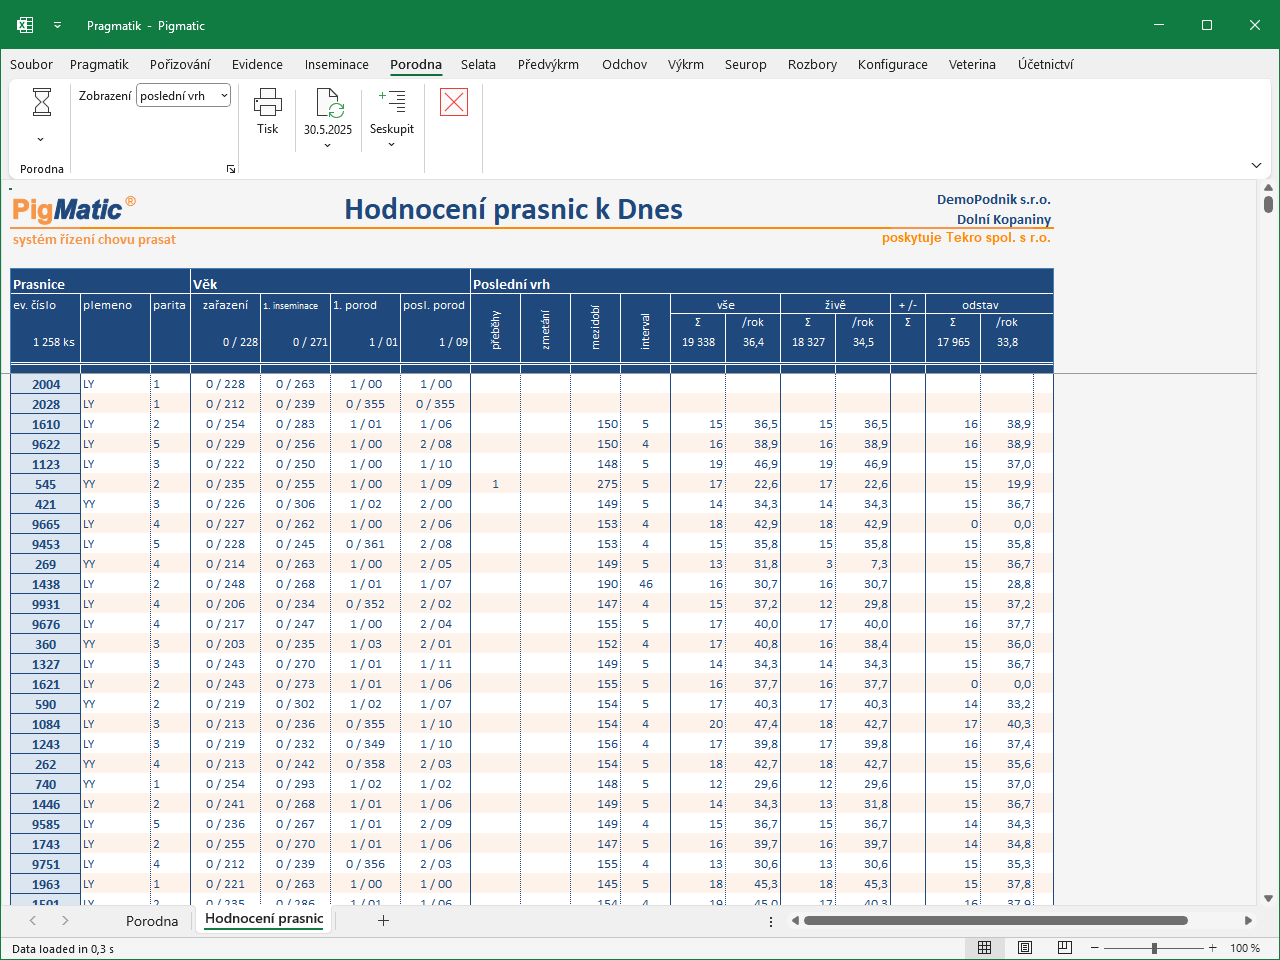This screenshot has width=1280, height=960.
Task: Switch to Normal view in status bar
Action: pos(985,948)
